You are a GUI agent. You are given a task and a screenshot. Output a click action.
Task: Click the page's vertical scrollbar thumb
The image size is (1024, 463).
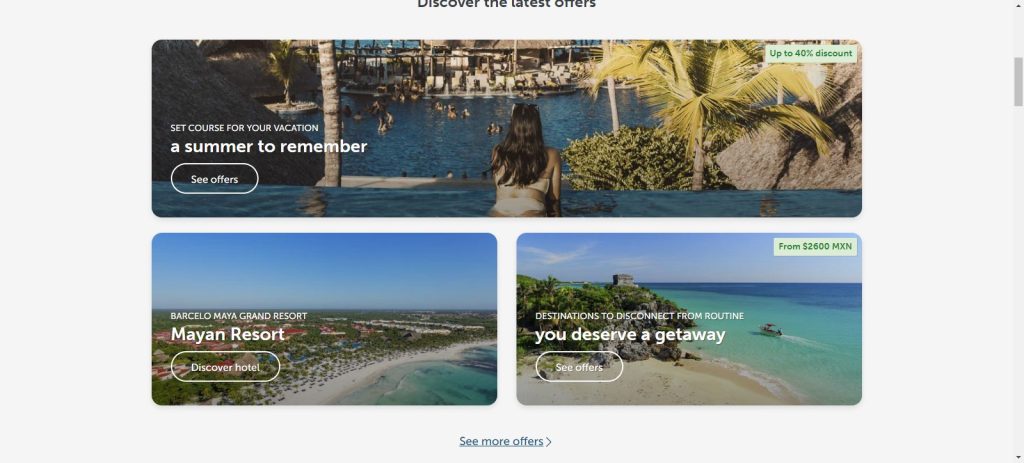point(1017,82)
